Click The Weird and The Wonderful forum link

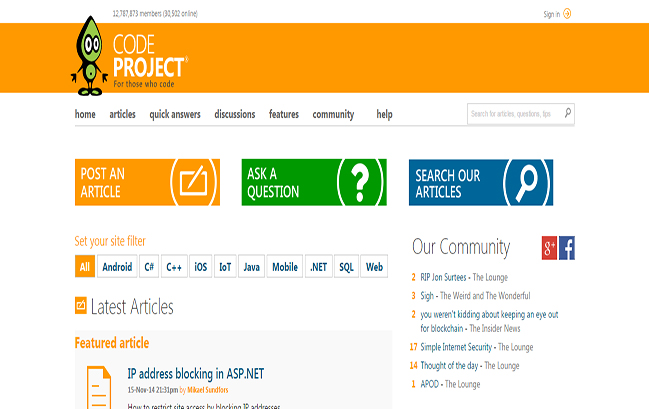(485, 296)
